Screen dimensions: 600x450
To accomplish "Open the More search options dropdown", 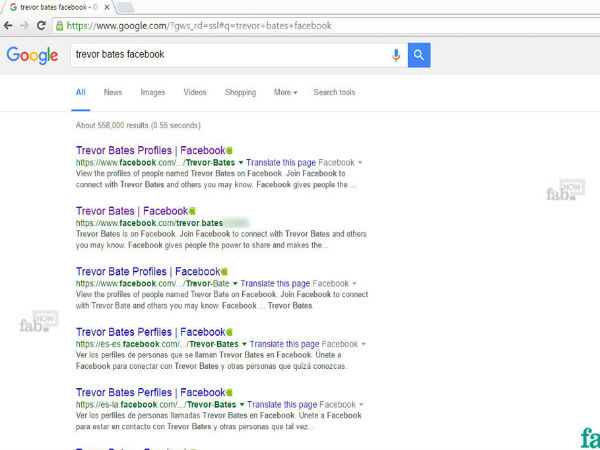I will click(285, 93).
